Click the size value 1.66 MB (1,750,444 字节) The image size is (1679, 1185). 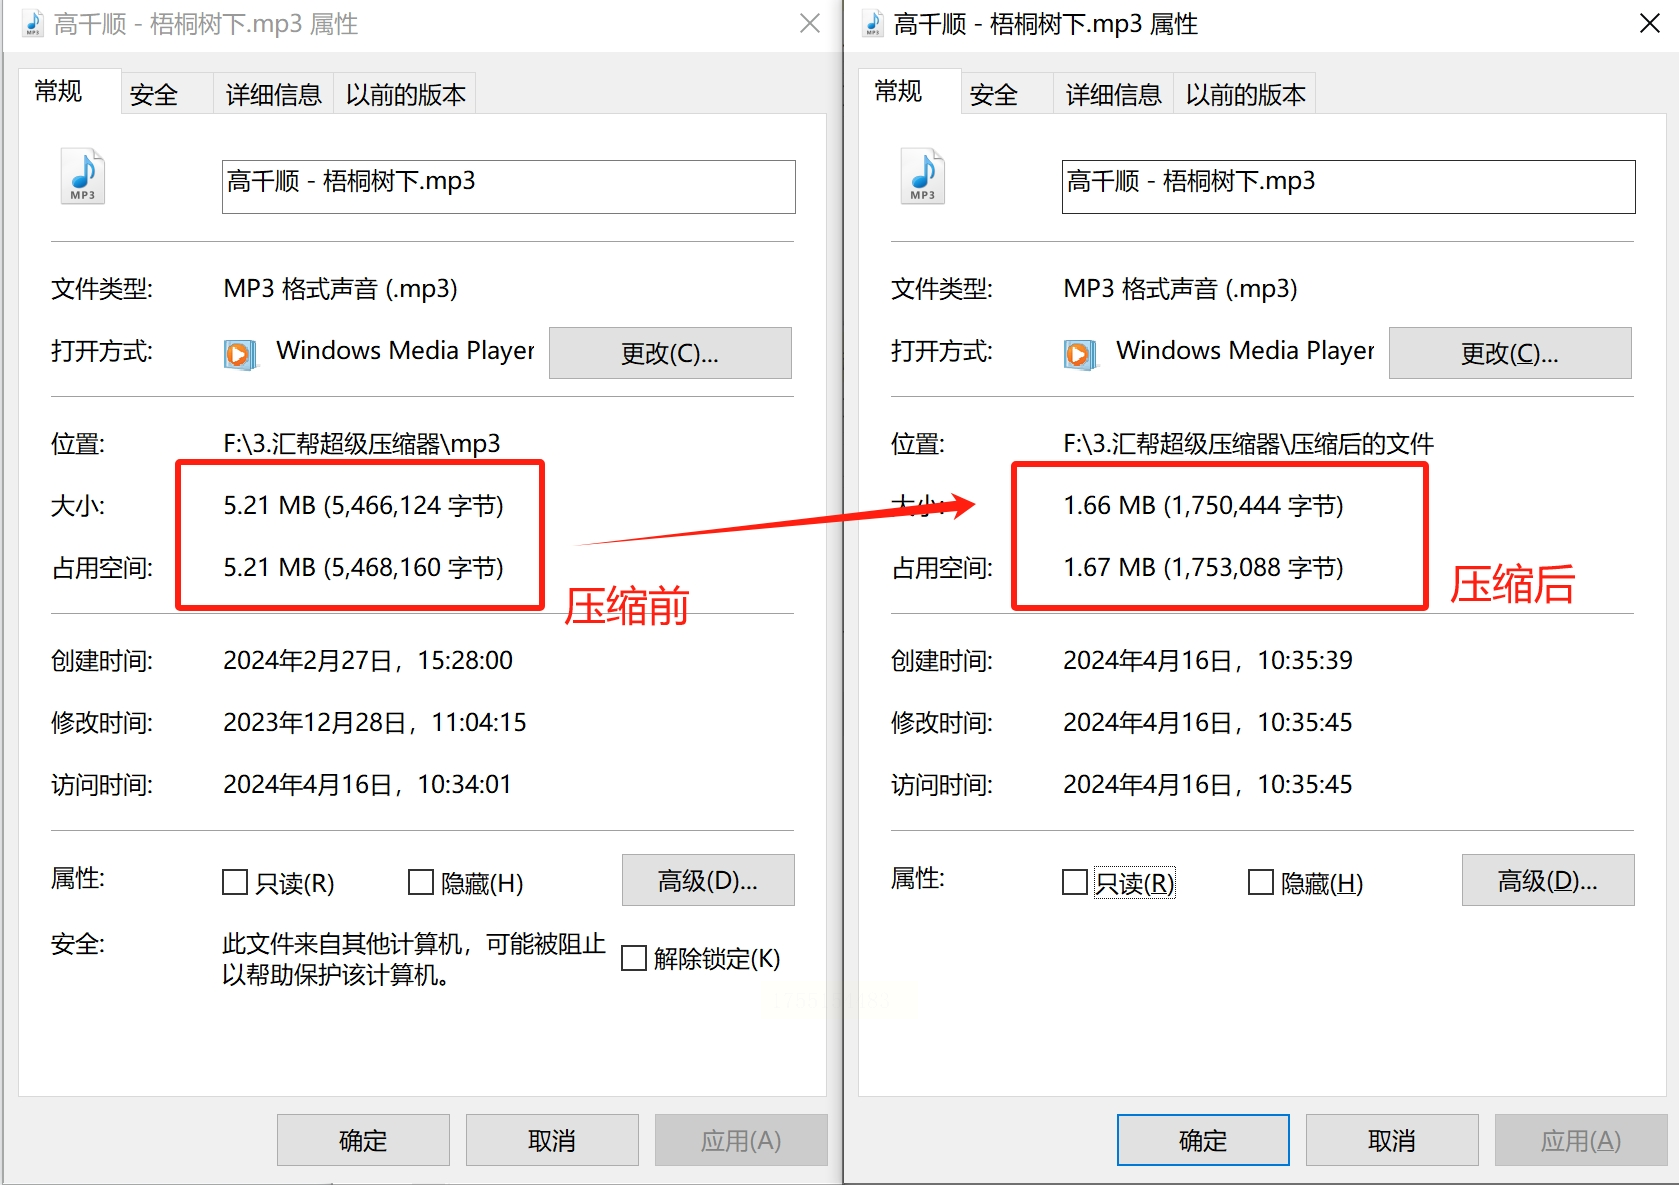(x=1203, y=505)
